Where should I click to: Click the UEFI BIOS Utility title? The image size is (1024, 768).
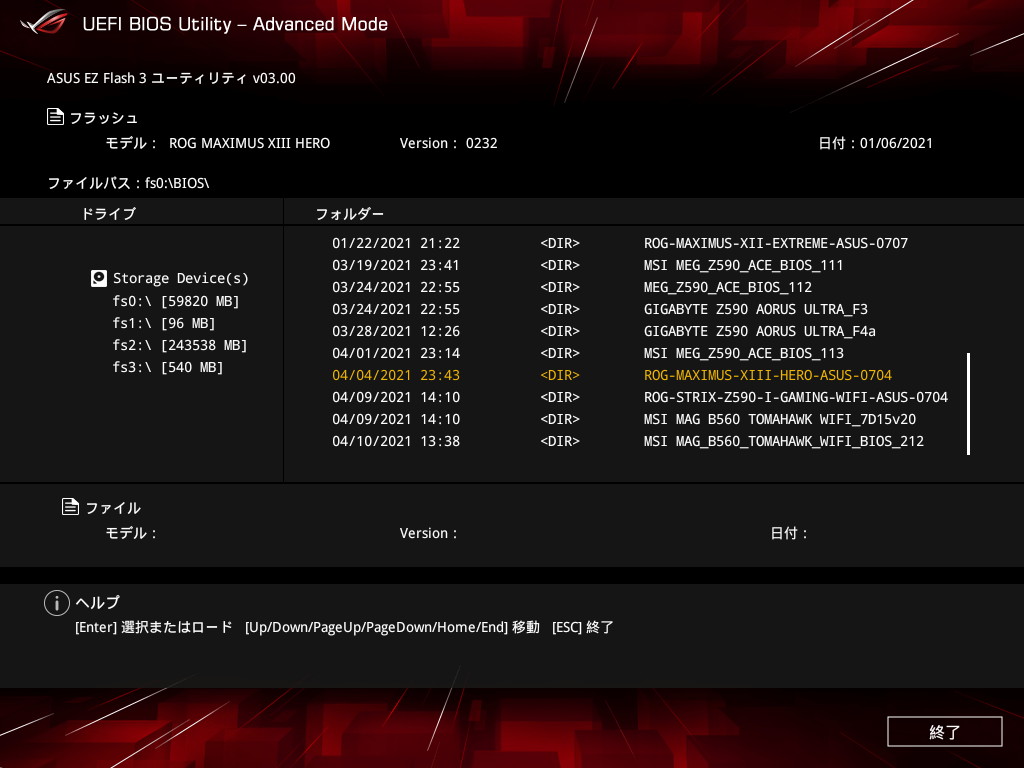pos(235,24)
